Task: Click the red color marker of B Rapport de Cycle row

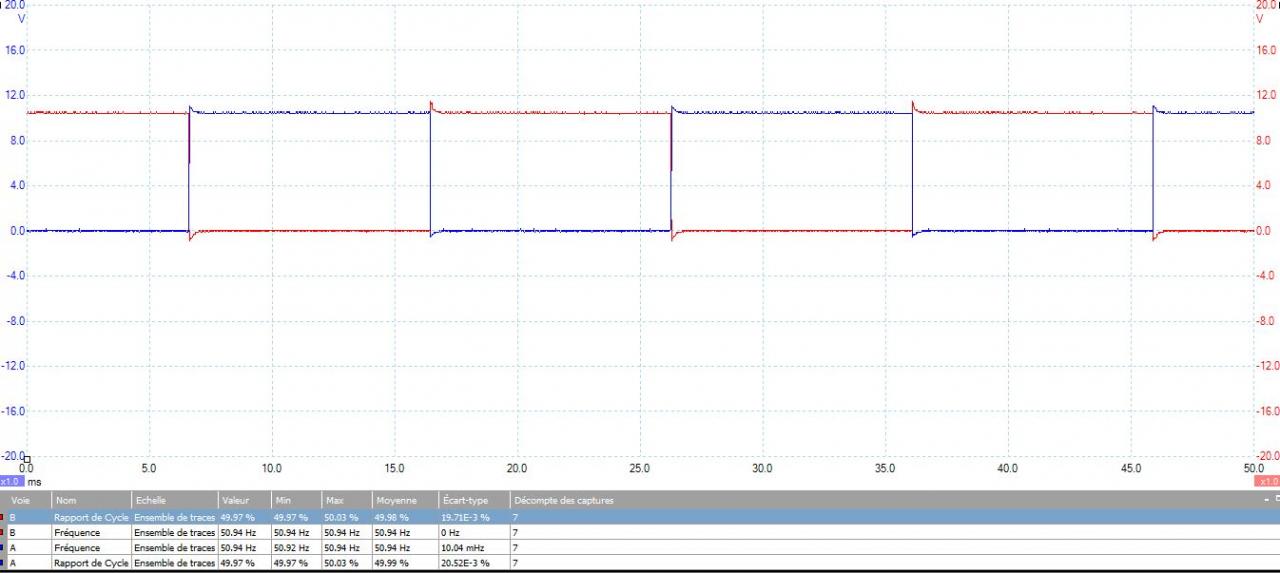Action: [x=3, y=517]
